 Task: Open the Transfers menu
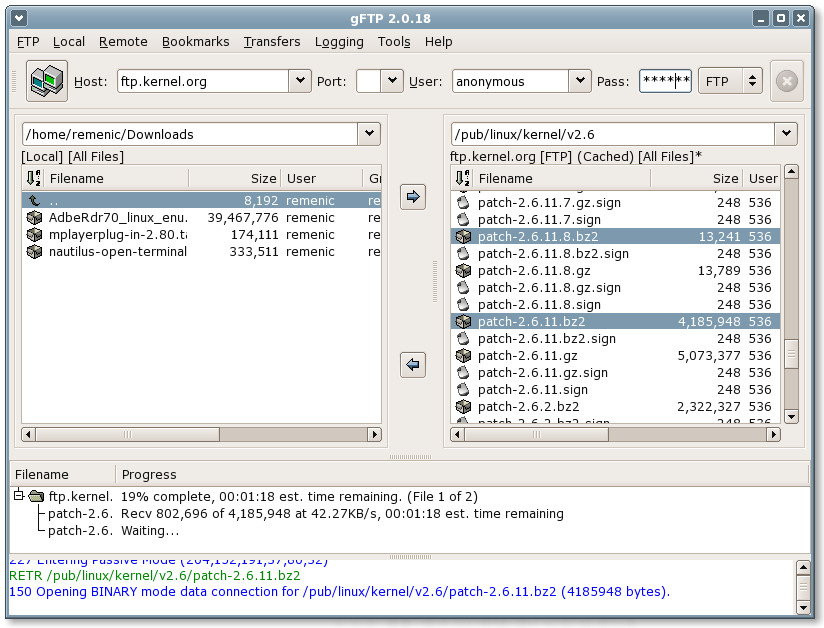[272, 42]
